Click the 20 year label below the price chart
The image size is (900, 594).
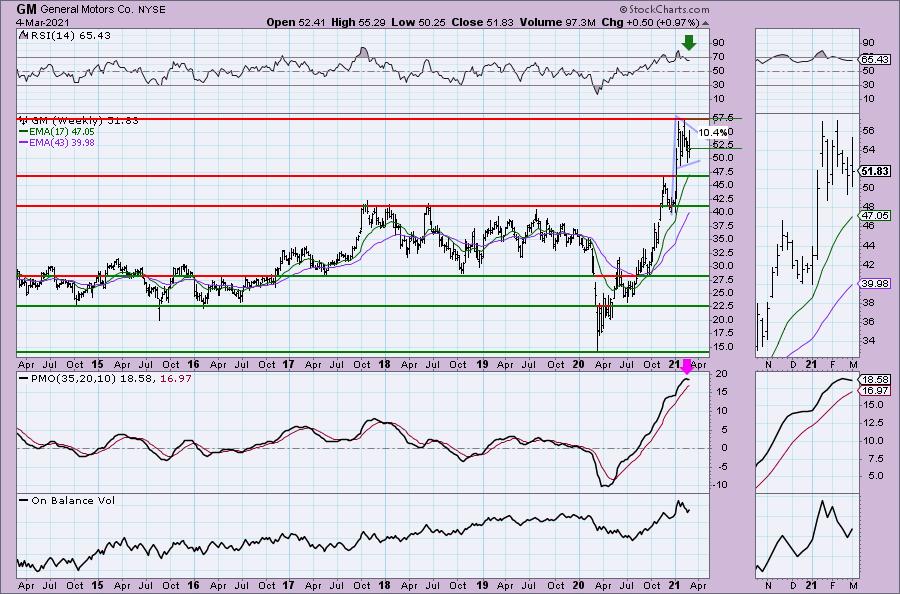pos(578,364)
